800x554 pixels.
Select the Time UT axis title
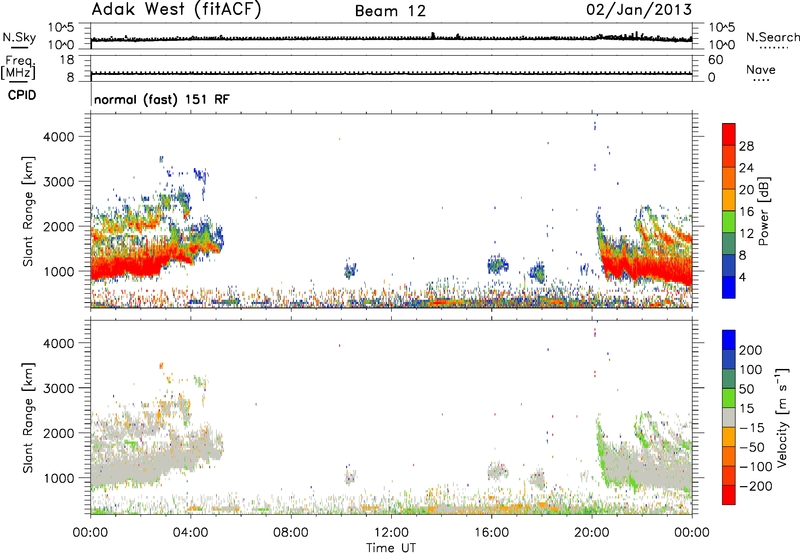pyautogui.click(x=391, y=548)
